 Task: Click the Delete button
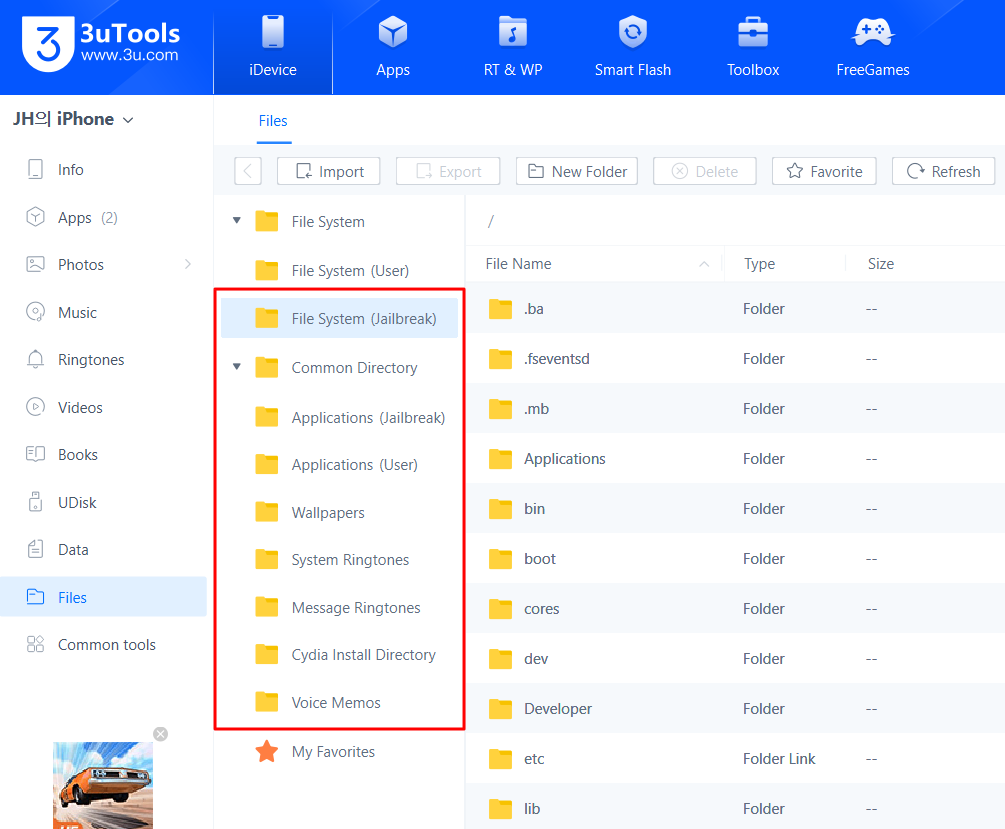click(704, 171)
